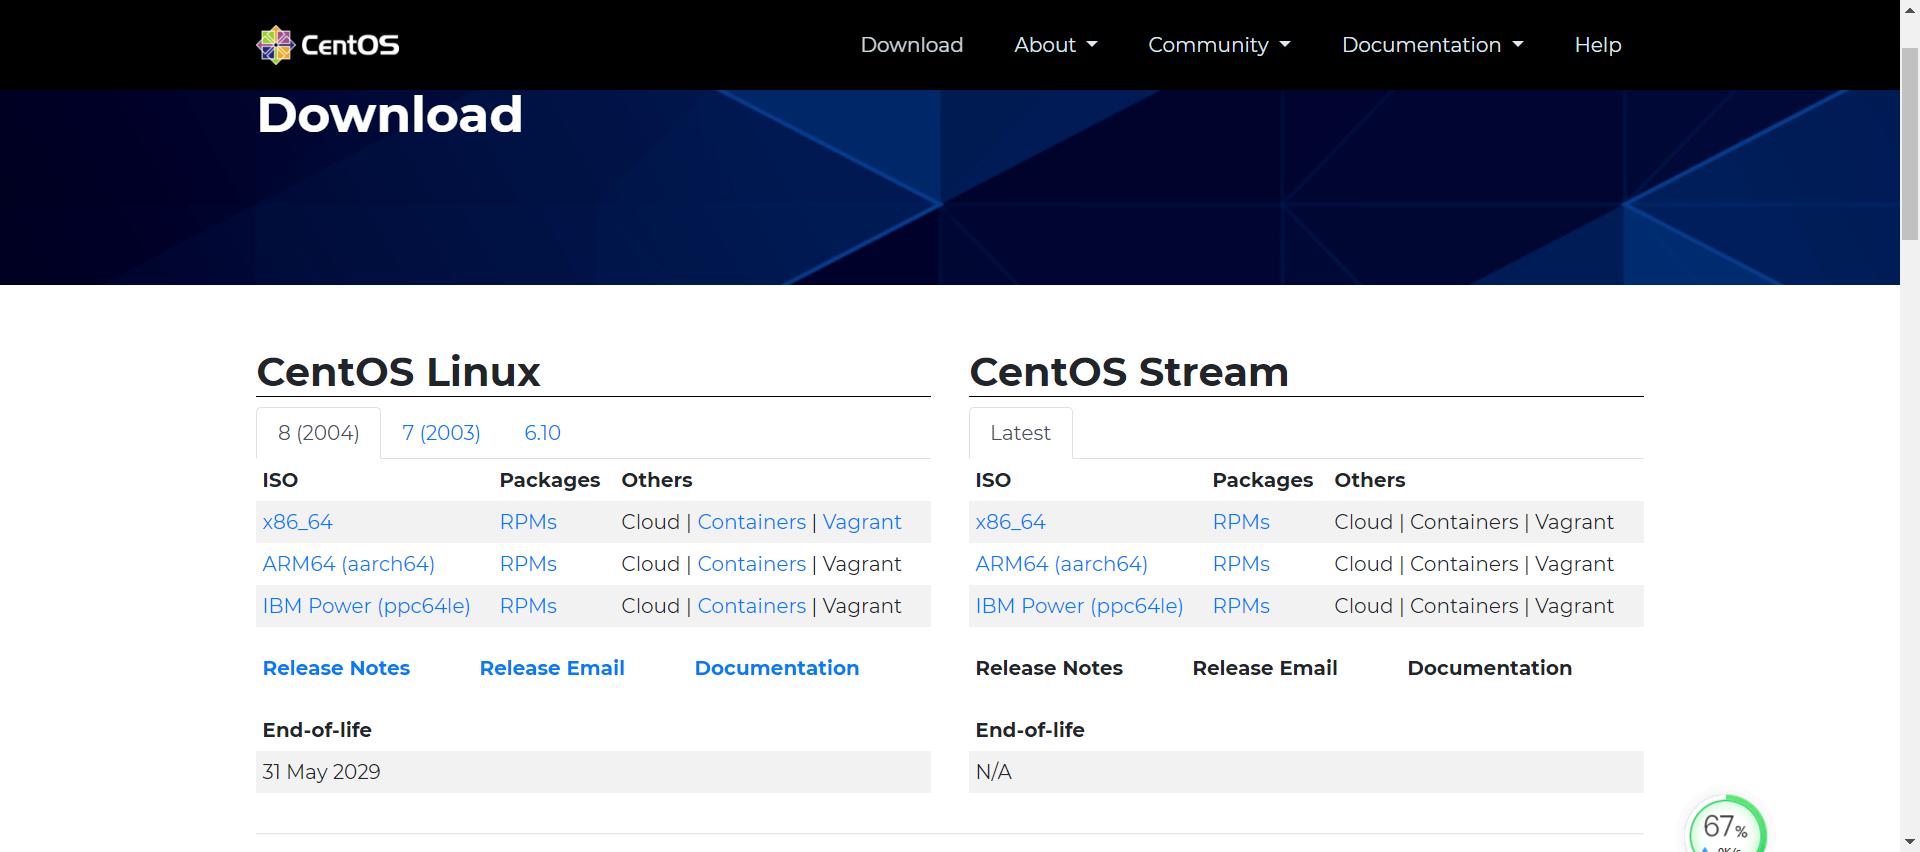Image resolution: width=1920 pixels, height=852 pixels.
Task: Expand the About dropdown menu
Action: 1056,45
